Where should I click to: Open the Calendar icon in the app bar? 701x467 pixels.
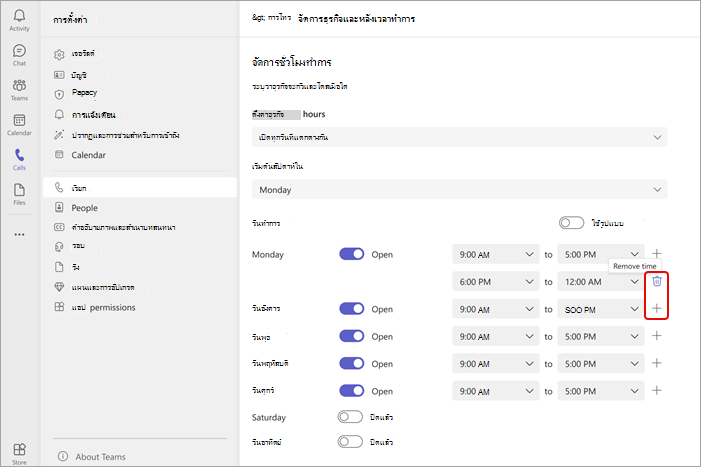[19, 125]
